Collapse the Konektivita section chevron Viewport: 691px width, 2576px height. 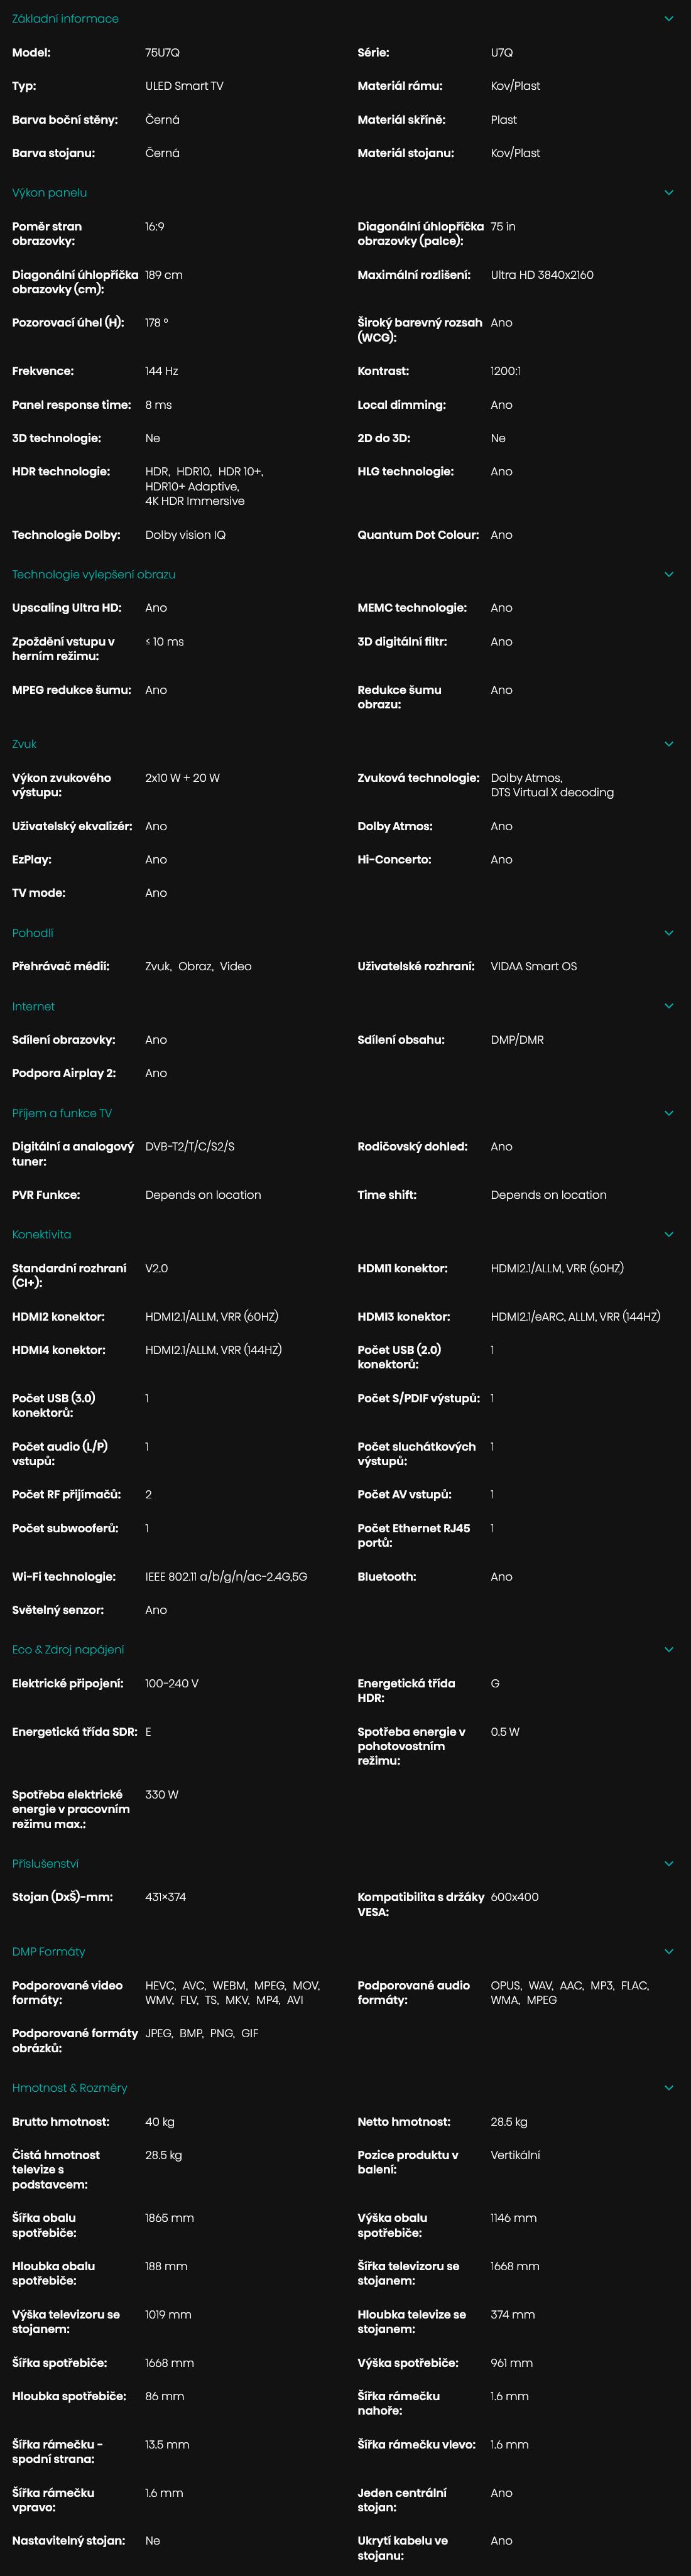669,1234
